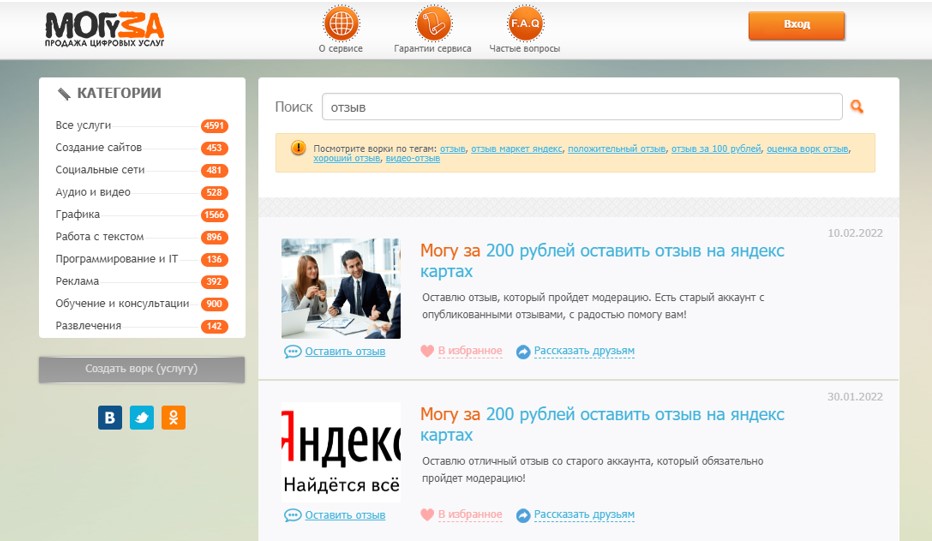Click the date 30.01.2022
The width and height of the screenshot is (932, 541).
click(x=855, y=397)
